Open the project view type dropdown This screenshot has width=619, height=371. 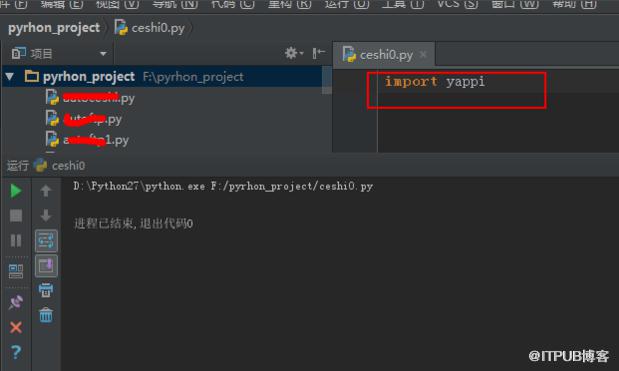103,53
